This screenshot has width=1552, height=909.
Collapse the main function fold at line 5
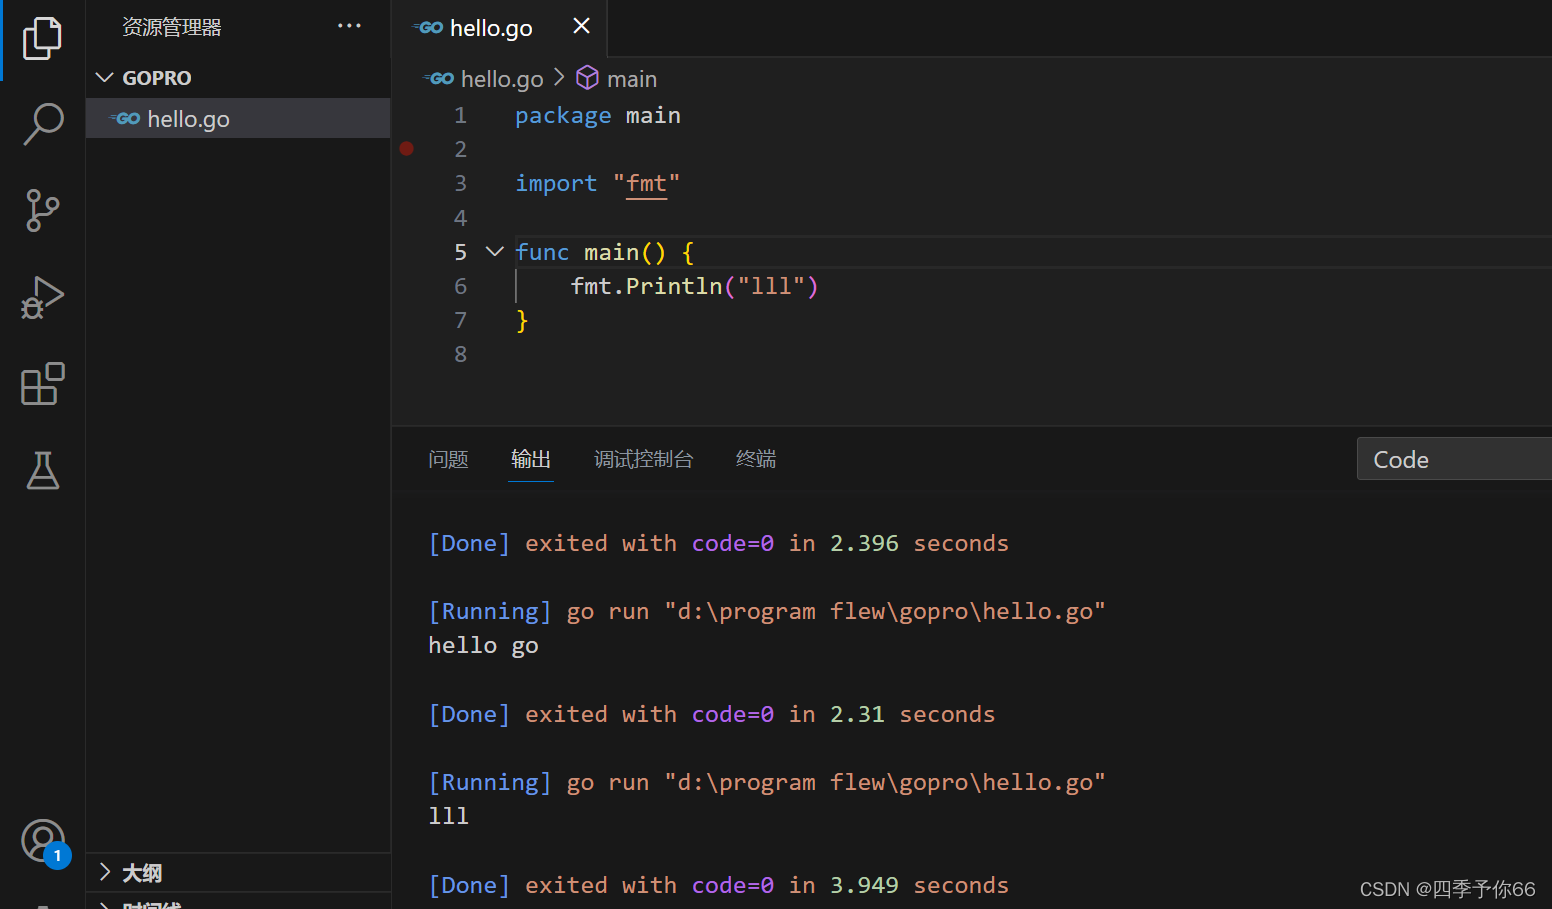click(x=493, y=251)
